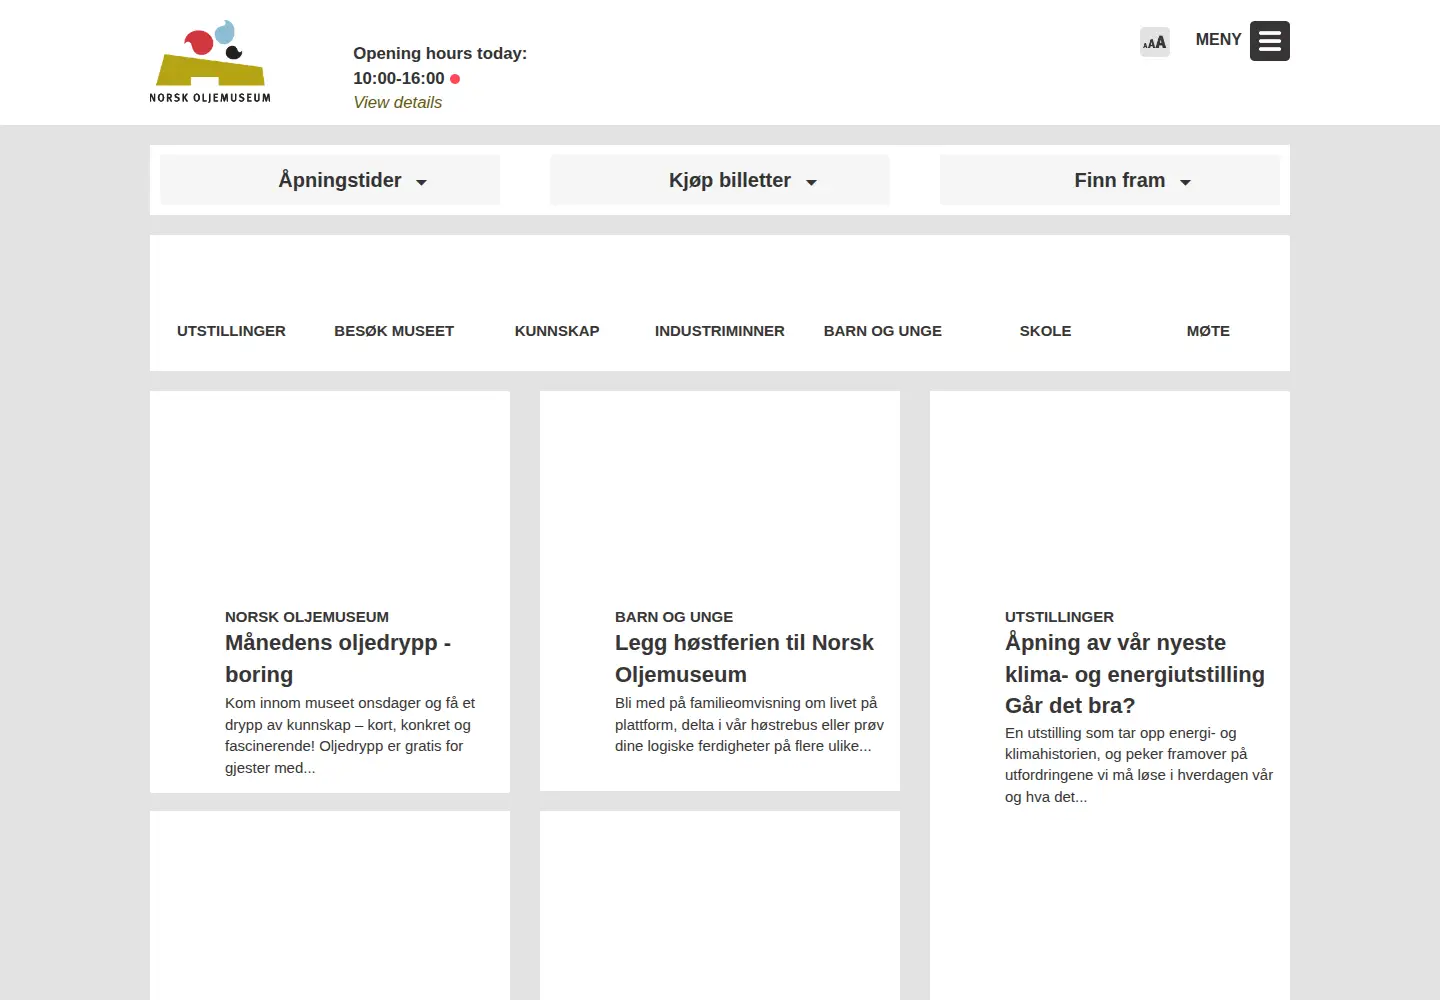Select KUNNSKAP in navigation
This screenshot has height=1000, width=1440.
pyautogui.click(x=557, y=331)
